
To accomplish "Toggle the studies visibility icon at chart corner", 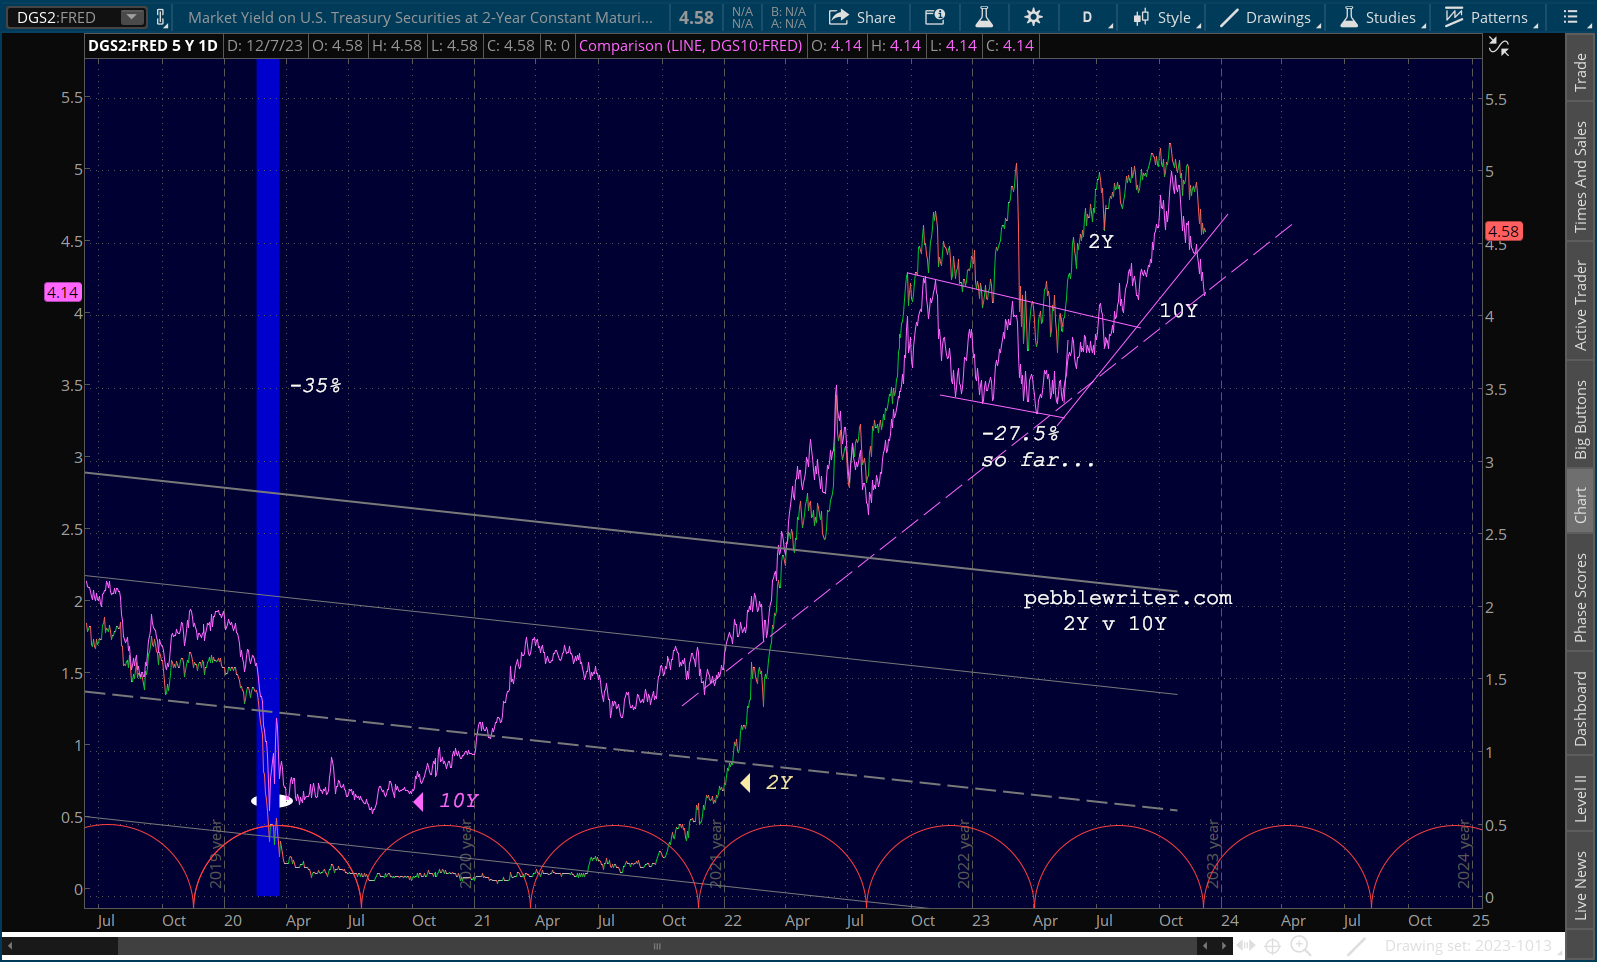I will click(1498, 46).
